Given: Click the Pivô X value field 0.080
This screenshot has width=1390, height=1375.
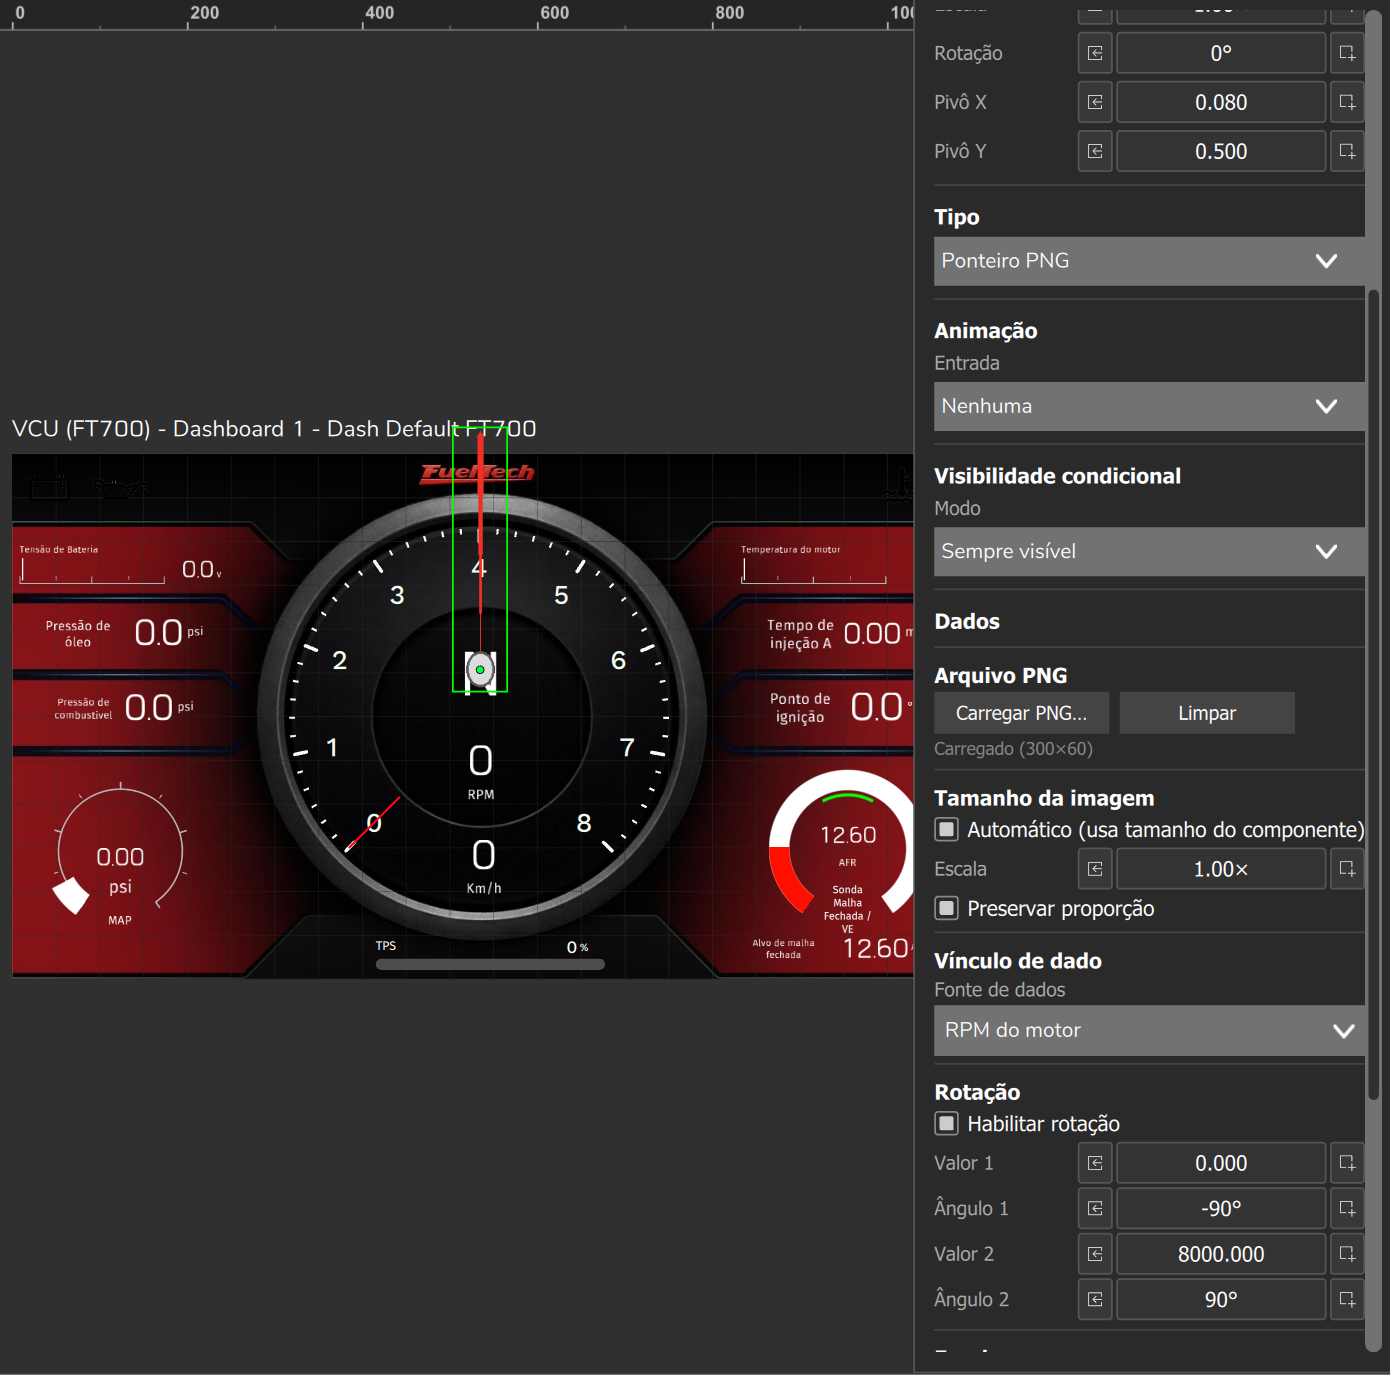Looking at the screenshot, I should [x=1221, y=102].
